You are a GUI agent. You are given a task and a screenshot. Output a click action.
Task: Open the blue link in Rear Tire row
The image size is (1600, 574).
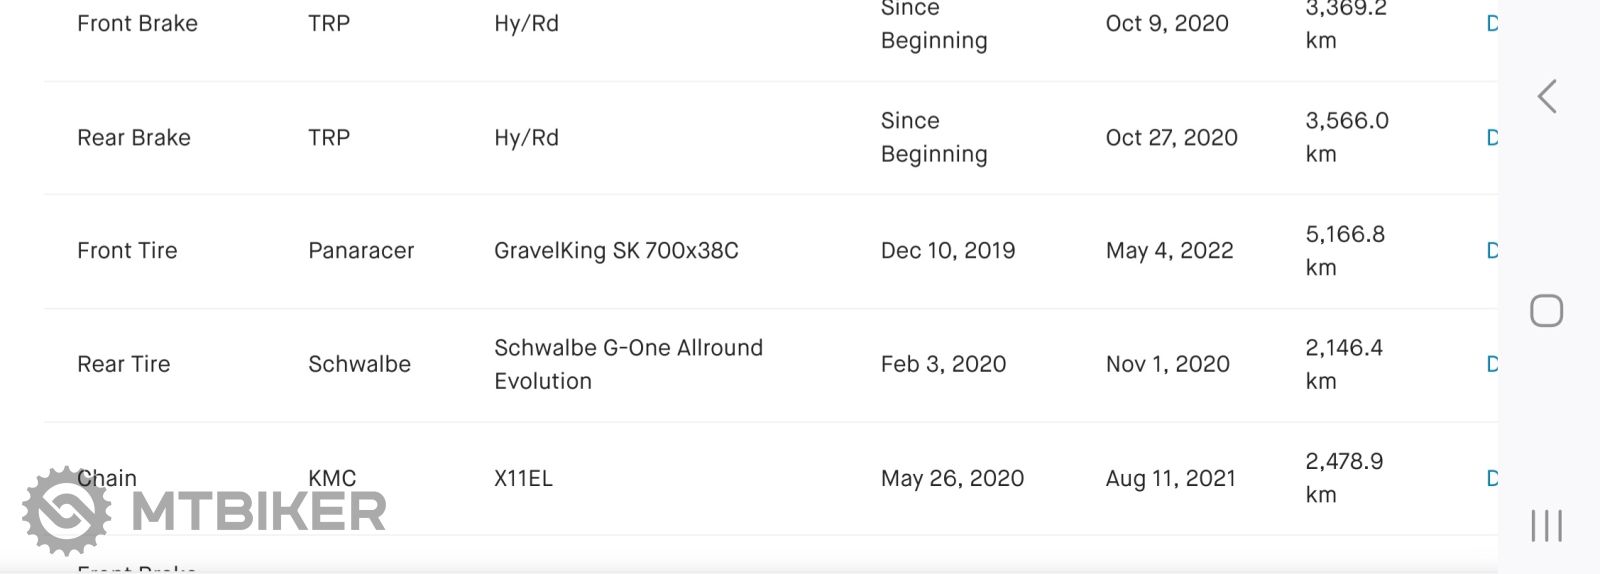point(1492,364)
